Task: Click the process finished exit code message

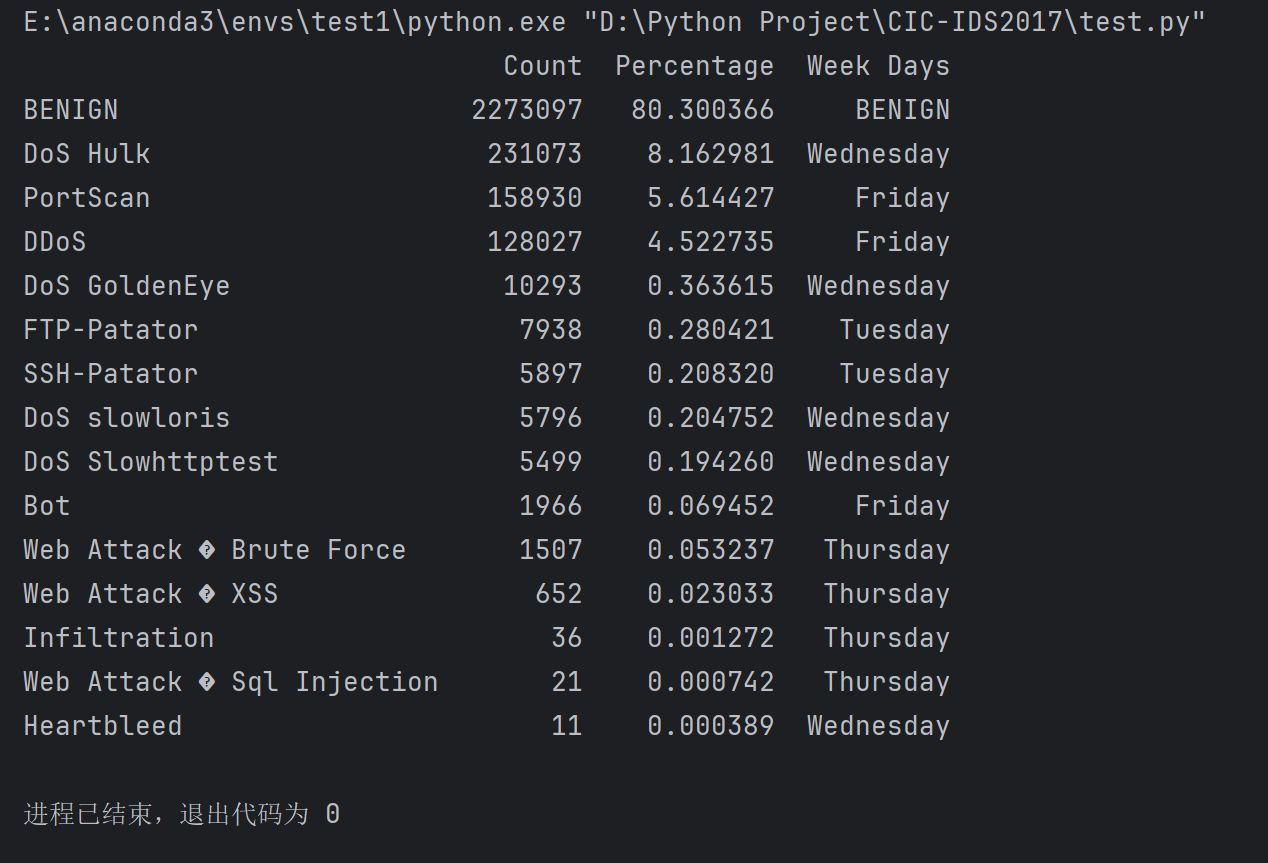Action: click(x=182, y=814)
